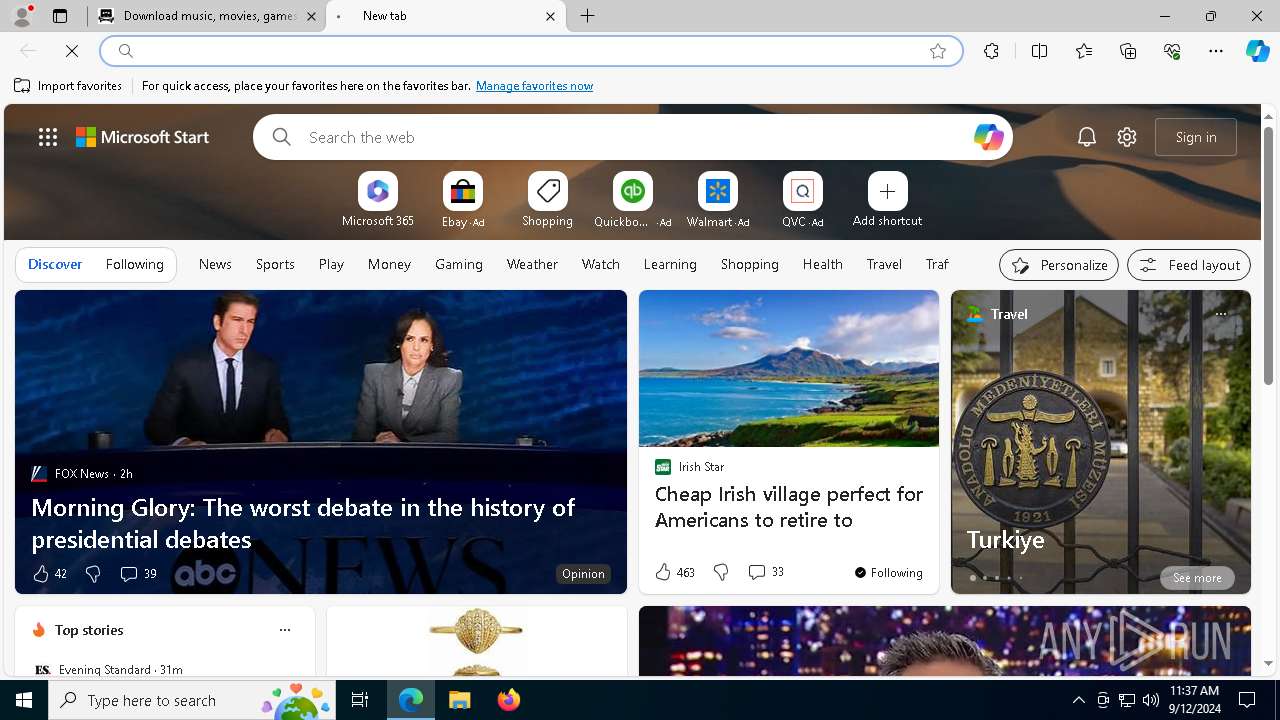
Task: Open the Microsoft 365 shortcut
Action: pyautogui.click(x=377, y=200)
